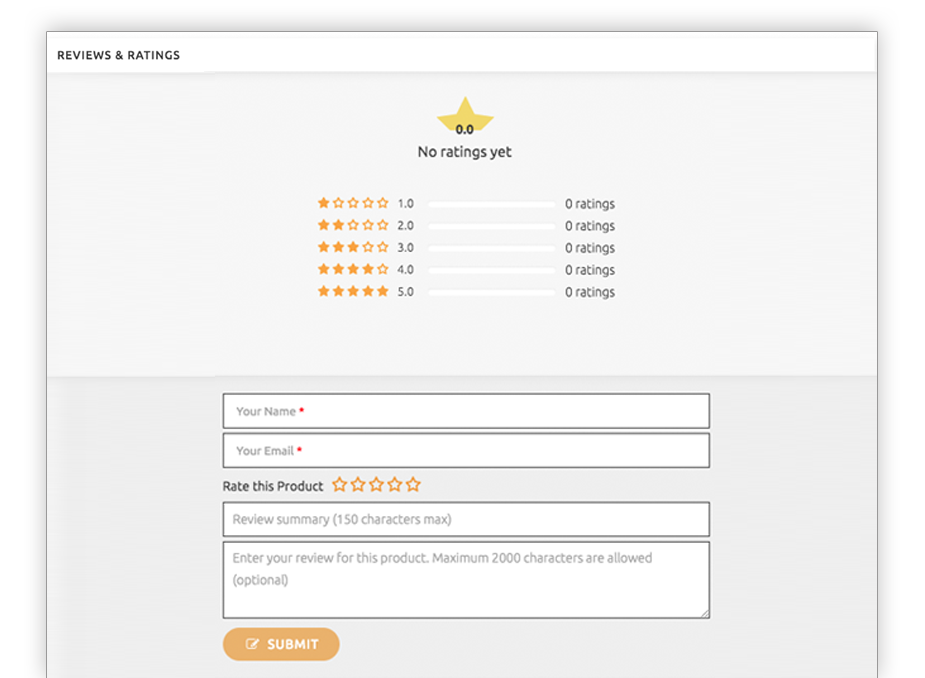The height and width of the screenshot is (678, 925).
Task: Click the resize grip of the review text area
Action: pyautogui.click(x=705, y=614)
